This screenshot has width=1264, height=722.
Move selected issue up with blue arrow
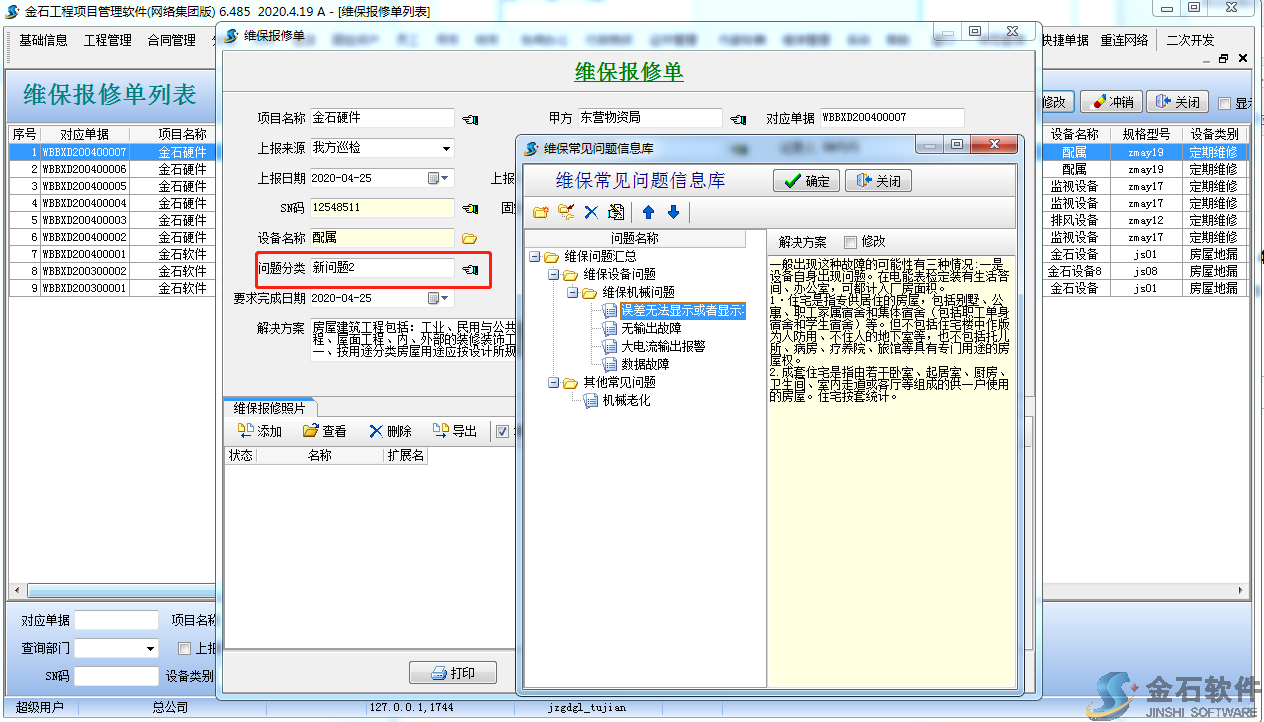649,212
